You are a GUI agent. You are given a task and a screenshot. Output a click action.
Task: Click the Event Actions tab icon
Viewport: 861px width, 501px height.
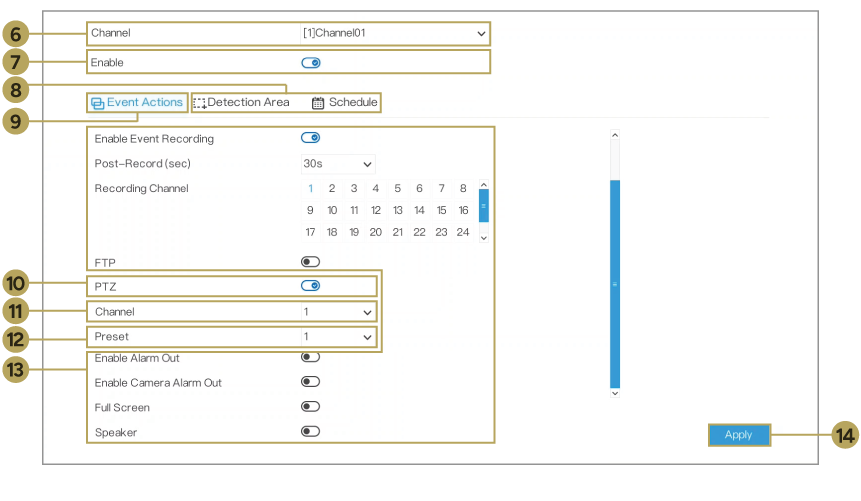(x=98, y=103)
